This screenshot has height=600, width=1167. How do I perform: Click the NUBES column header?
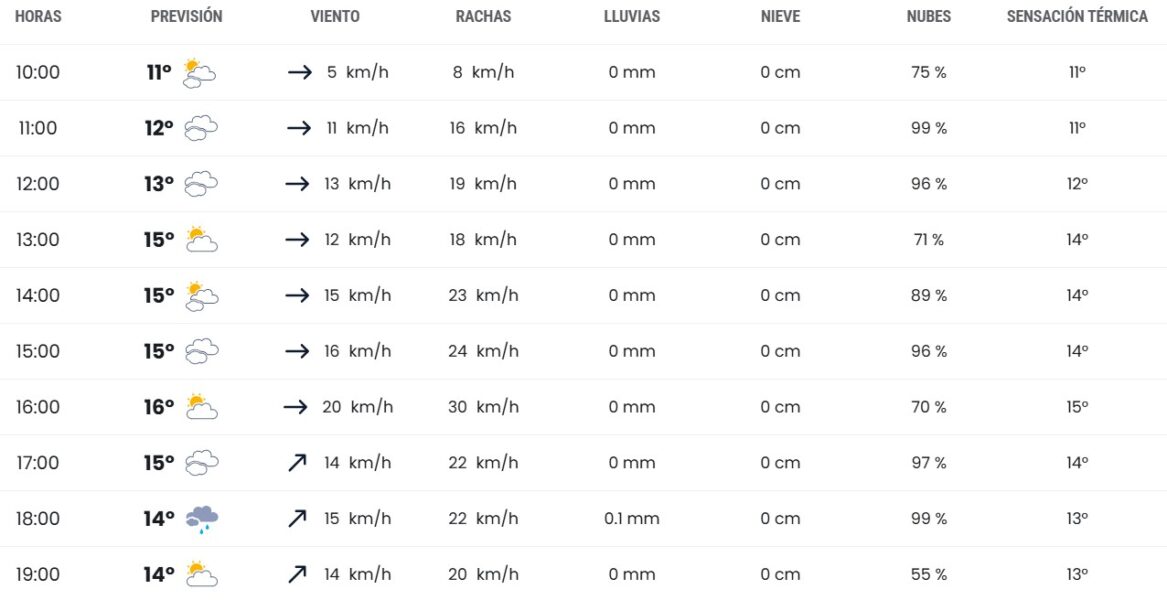click(928, 17)
